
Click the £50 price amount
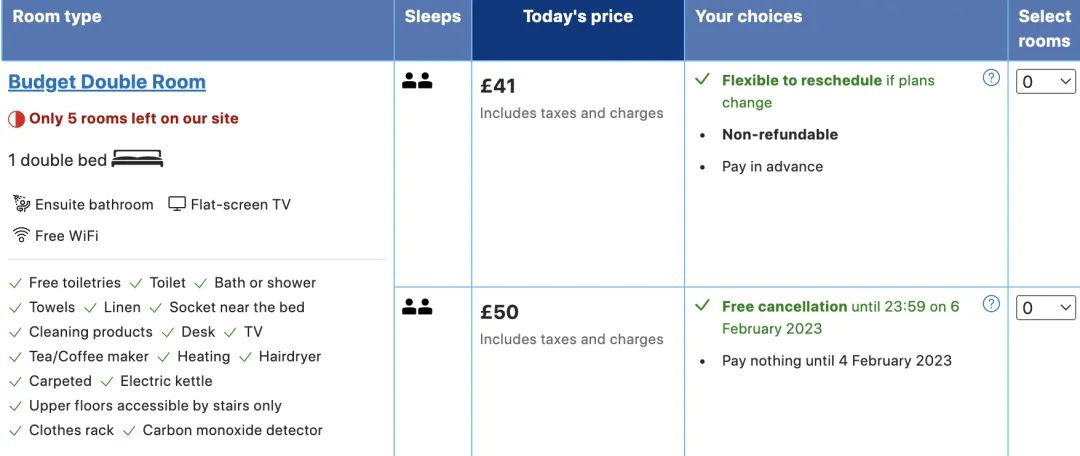499,312
